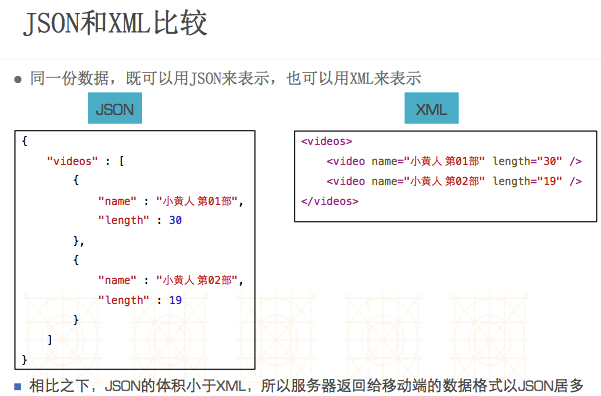Click the teal XML label box
This screenshot has height=396, width=601.
(x=431, y=108)
